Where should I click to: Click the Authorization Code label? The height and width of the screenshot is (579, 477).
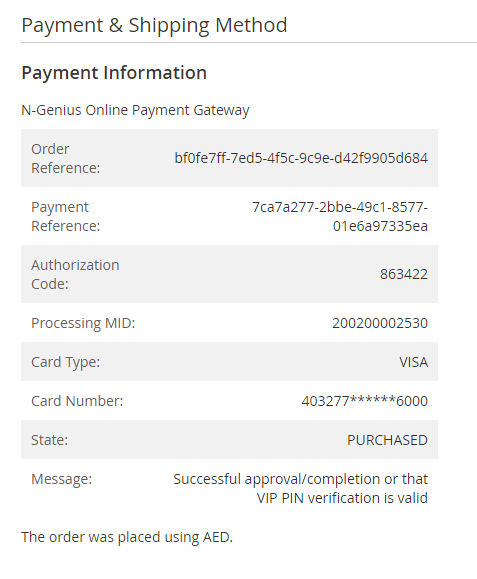(x=75, y=274)
